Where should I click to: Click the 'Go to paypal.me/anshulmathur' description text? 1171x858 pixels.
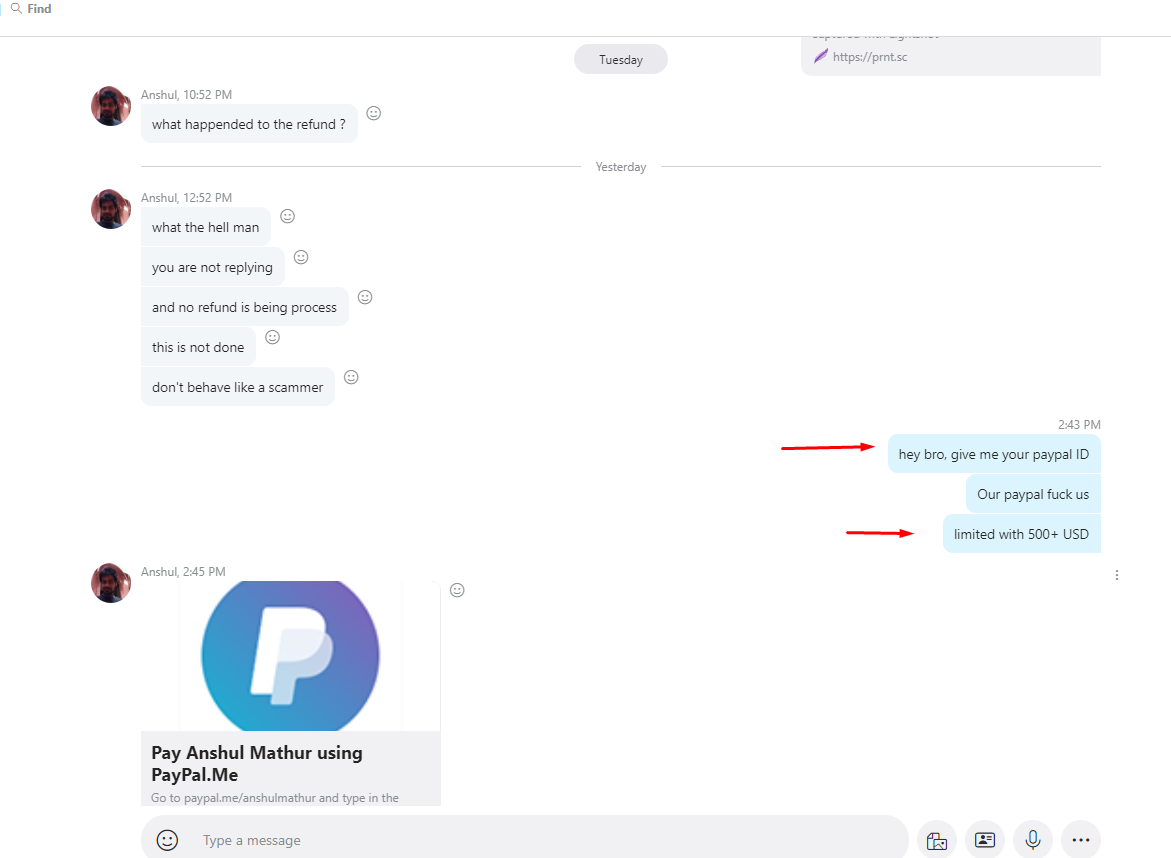(x=275, y=798)
